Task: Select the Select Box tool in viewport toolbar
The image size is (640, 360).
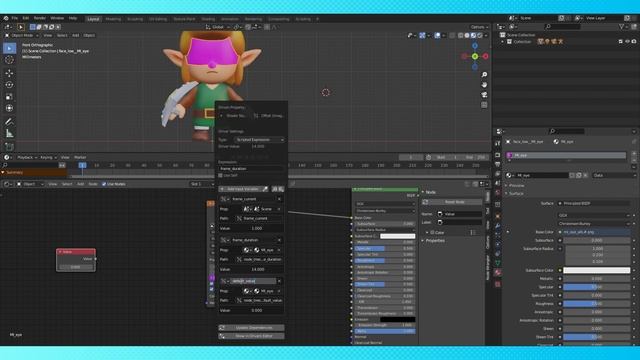Action: coord(9,48)
